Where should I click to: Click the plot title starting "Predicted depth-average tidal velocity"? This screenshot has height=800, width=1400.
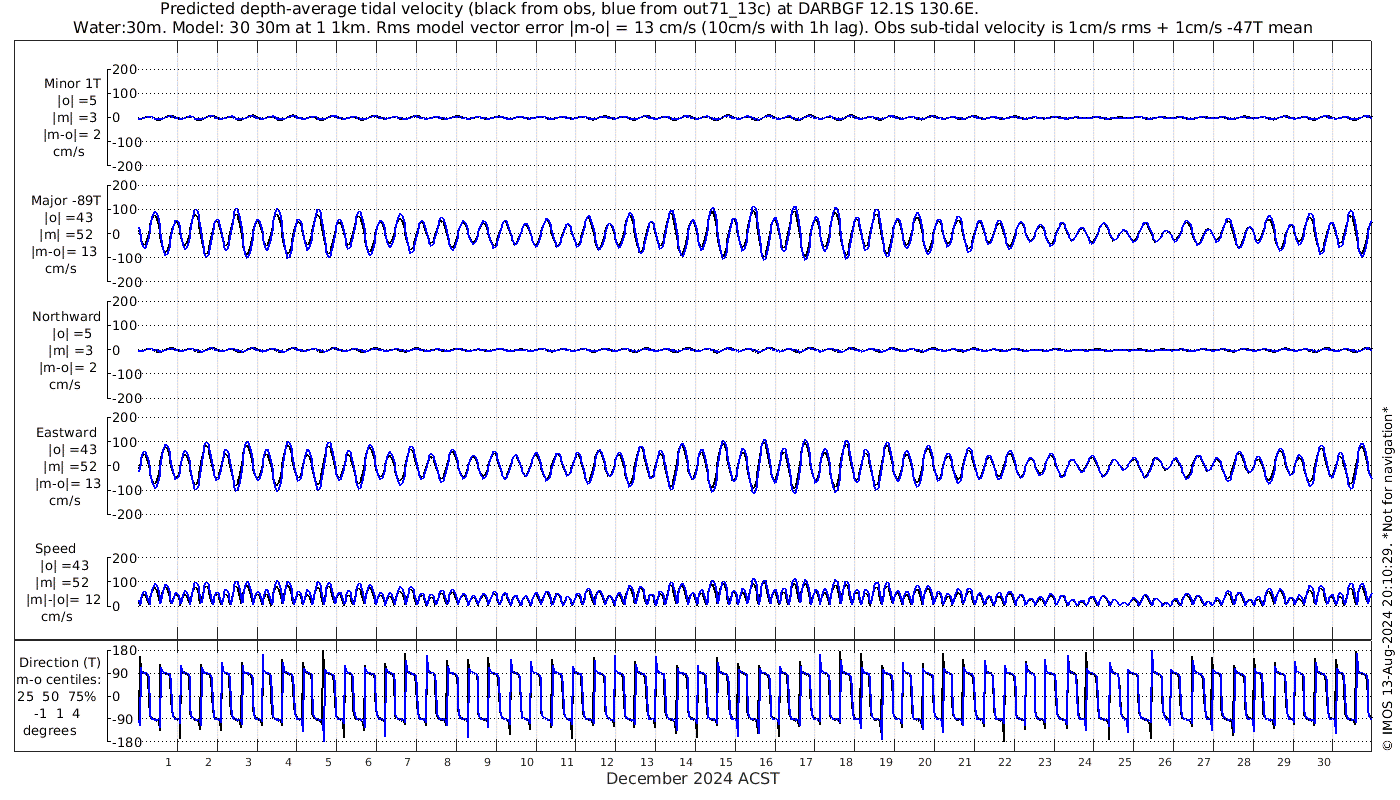click(x=570, y=9)
